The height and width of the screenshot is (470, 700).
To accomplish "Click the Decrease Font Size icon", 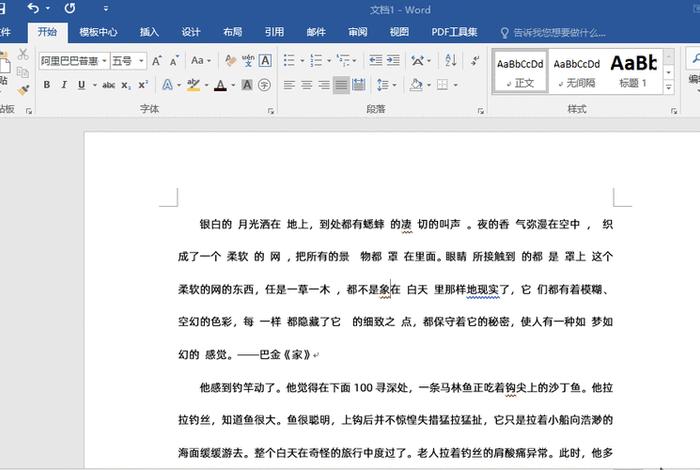I will pos(174,61).
